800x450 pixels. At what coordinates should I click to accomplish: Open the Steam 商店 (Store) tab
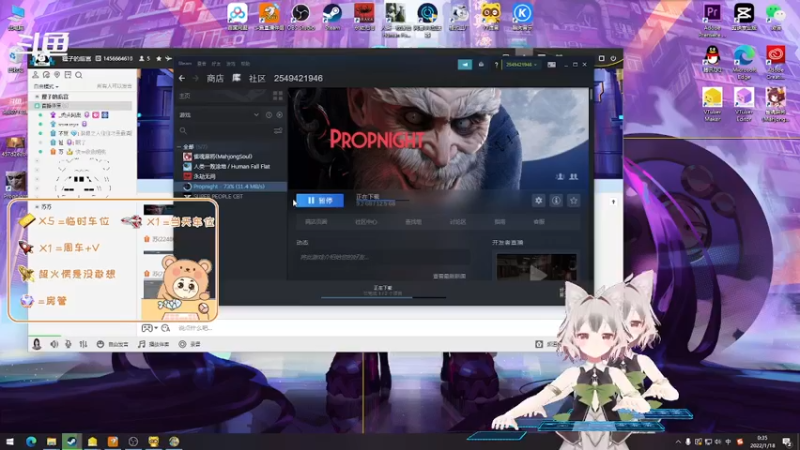click(215, 78)
